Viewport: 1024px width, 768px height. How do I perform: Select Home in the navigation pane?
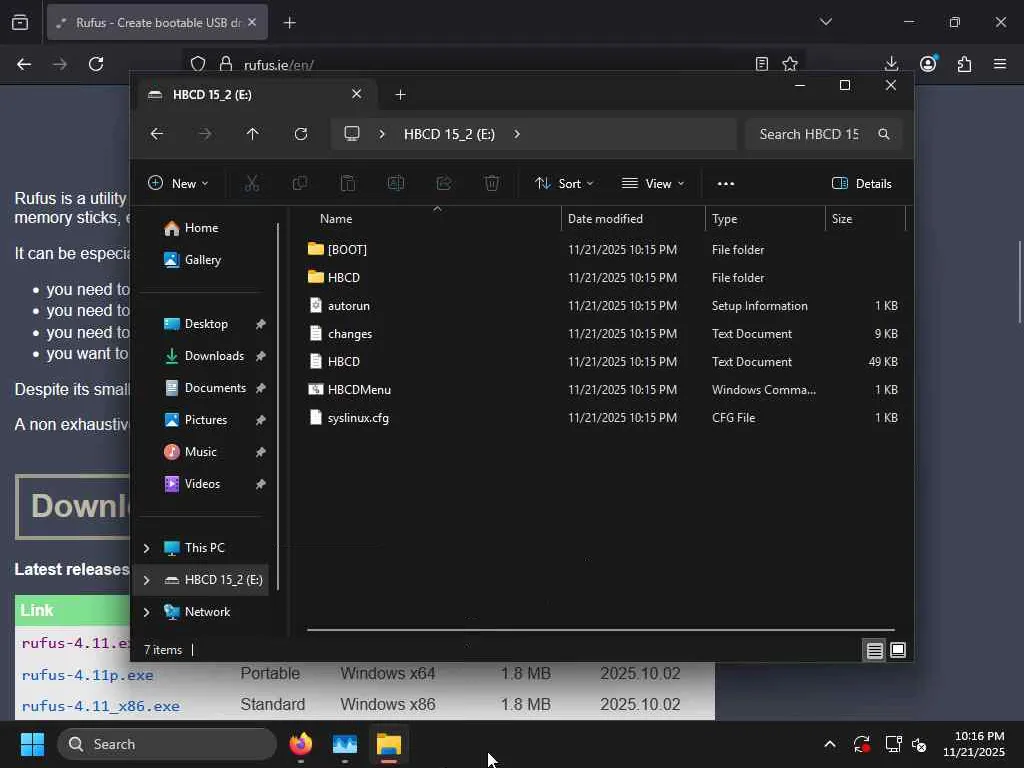tap(201, 228)
